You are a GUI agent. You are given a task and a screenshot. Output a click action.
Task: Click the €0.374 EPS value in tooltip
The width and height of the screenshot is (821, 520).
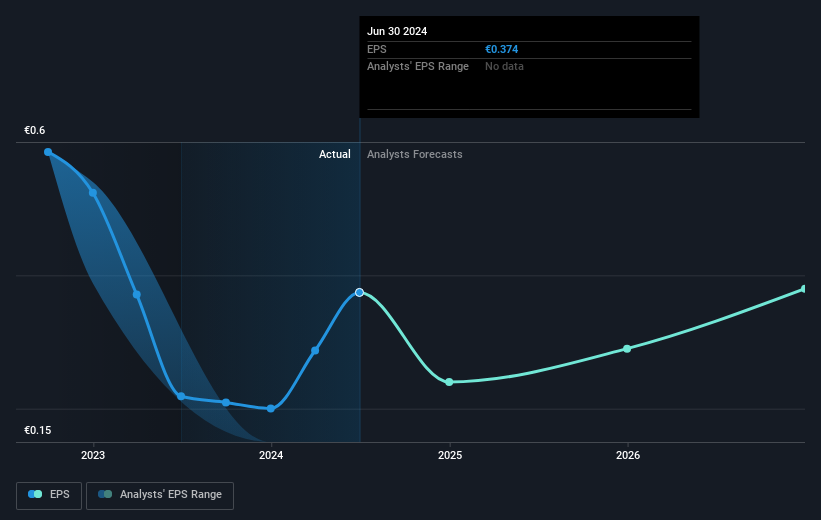click(x=502, y=49)
